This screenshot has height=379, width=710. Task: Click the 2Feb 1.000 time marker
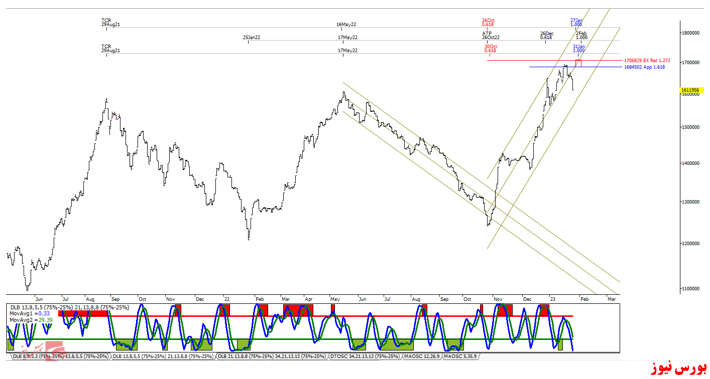pos(581,35)
